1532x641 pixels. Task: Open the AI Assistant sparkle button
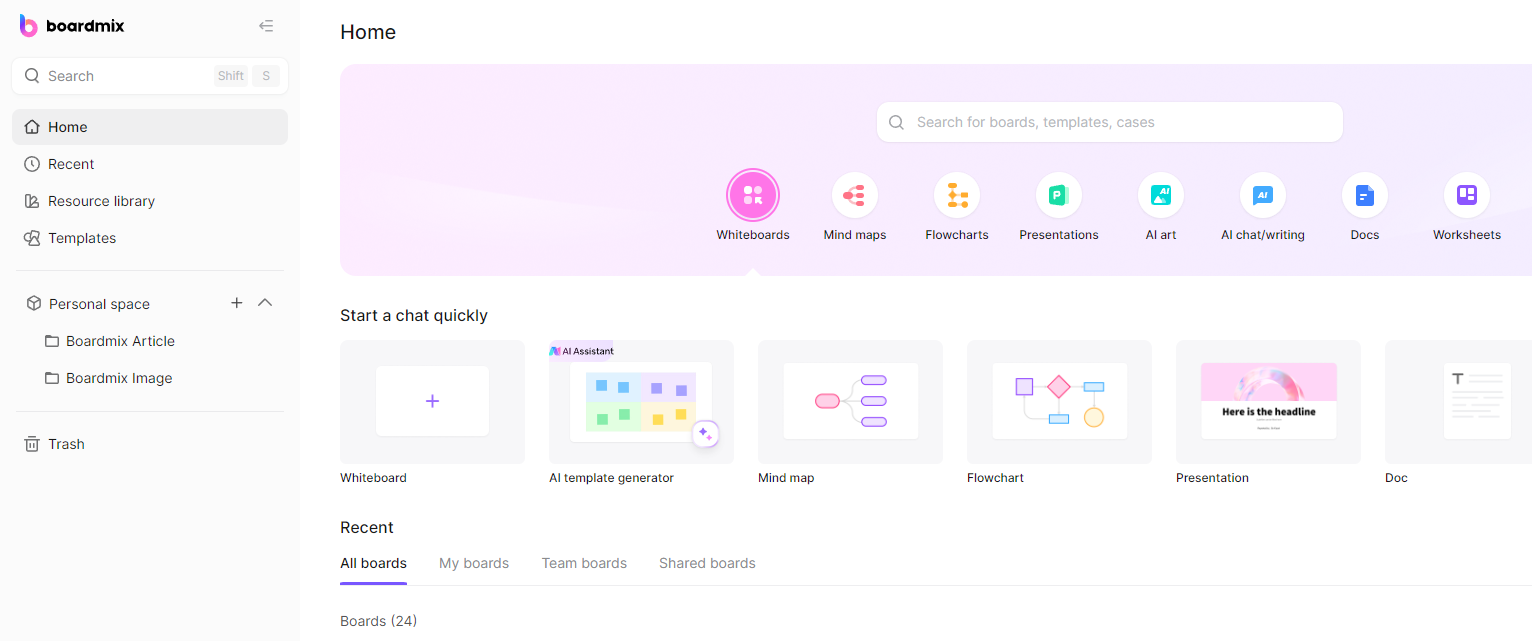(706, 433)
